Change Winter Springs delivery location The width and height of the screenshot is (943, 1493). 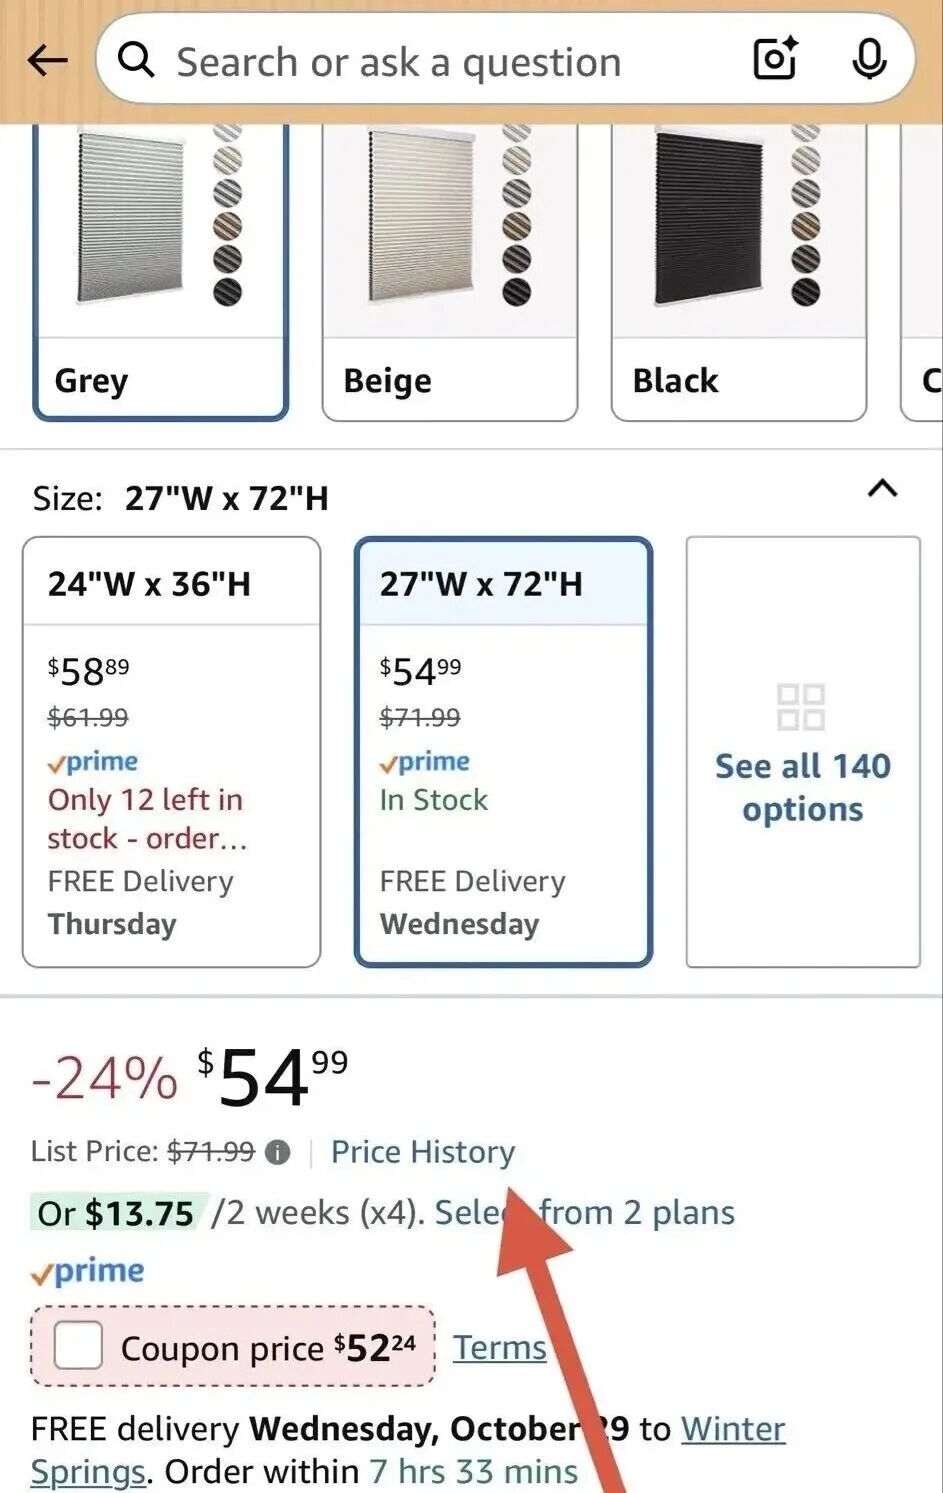click(732, 1429)
